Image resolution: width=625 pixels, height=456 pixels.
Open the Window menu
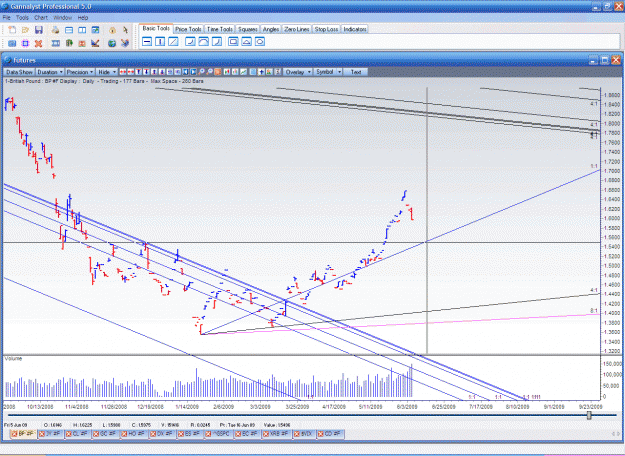click(62, 18)
